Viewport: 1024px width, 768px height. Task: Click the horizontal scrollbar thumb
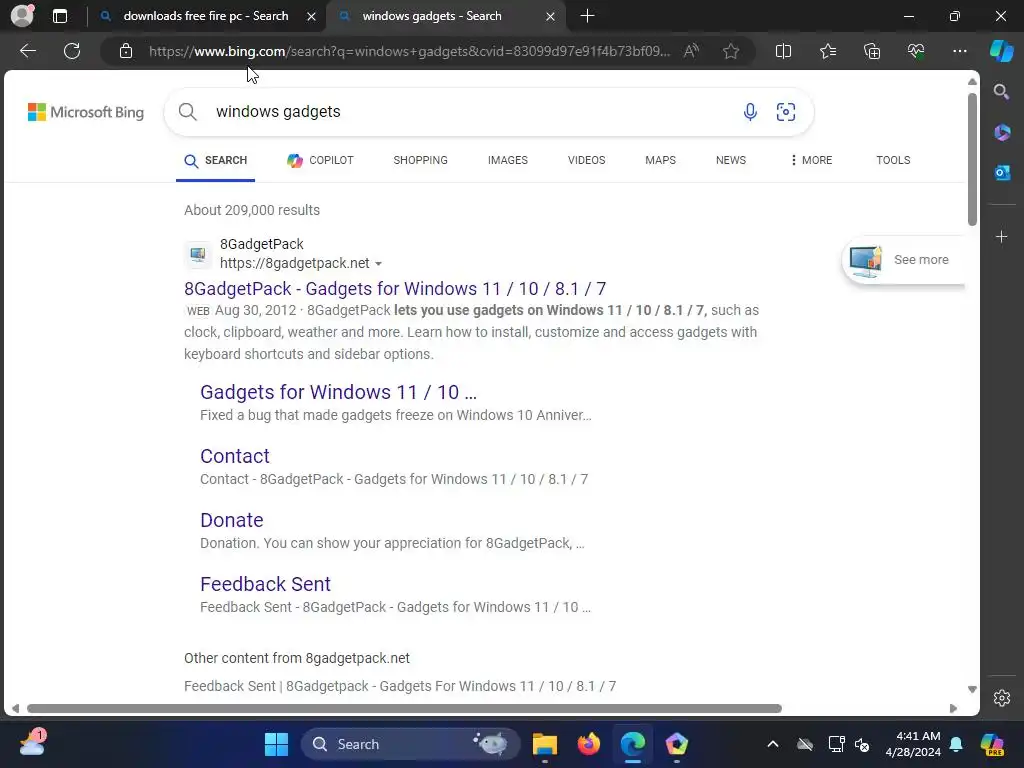[x=404, y=709]
